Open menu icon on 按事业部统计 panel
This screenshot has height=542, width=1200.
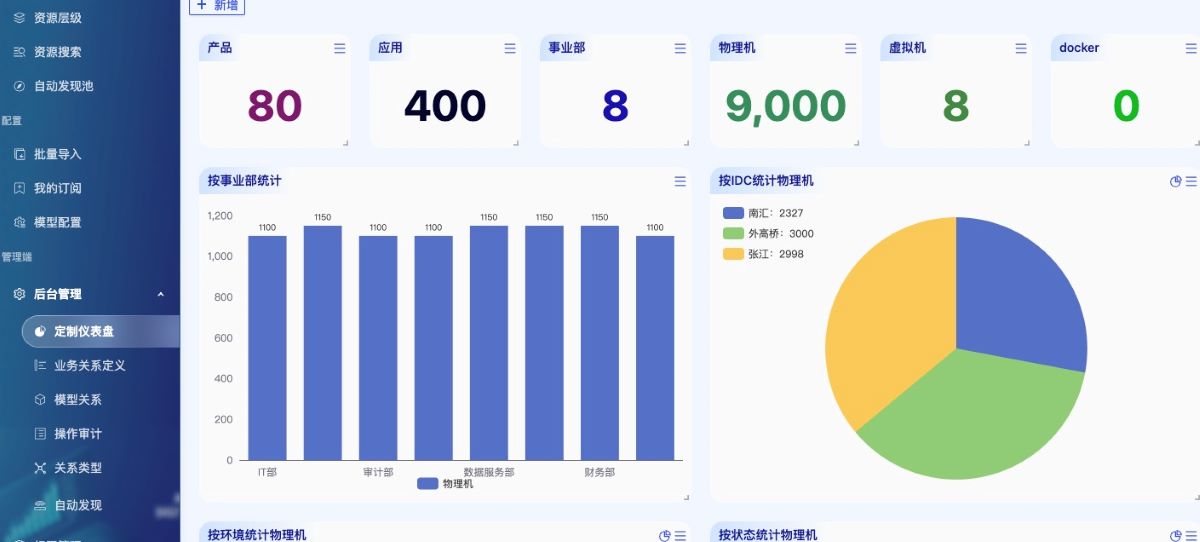[680, 181]
